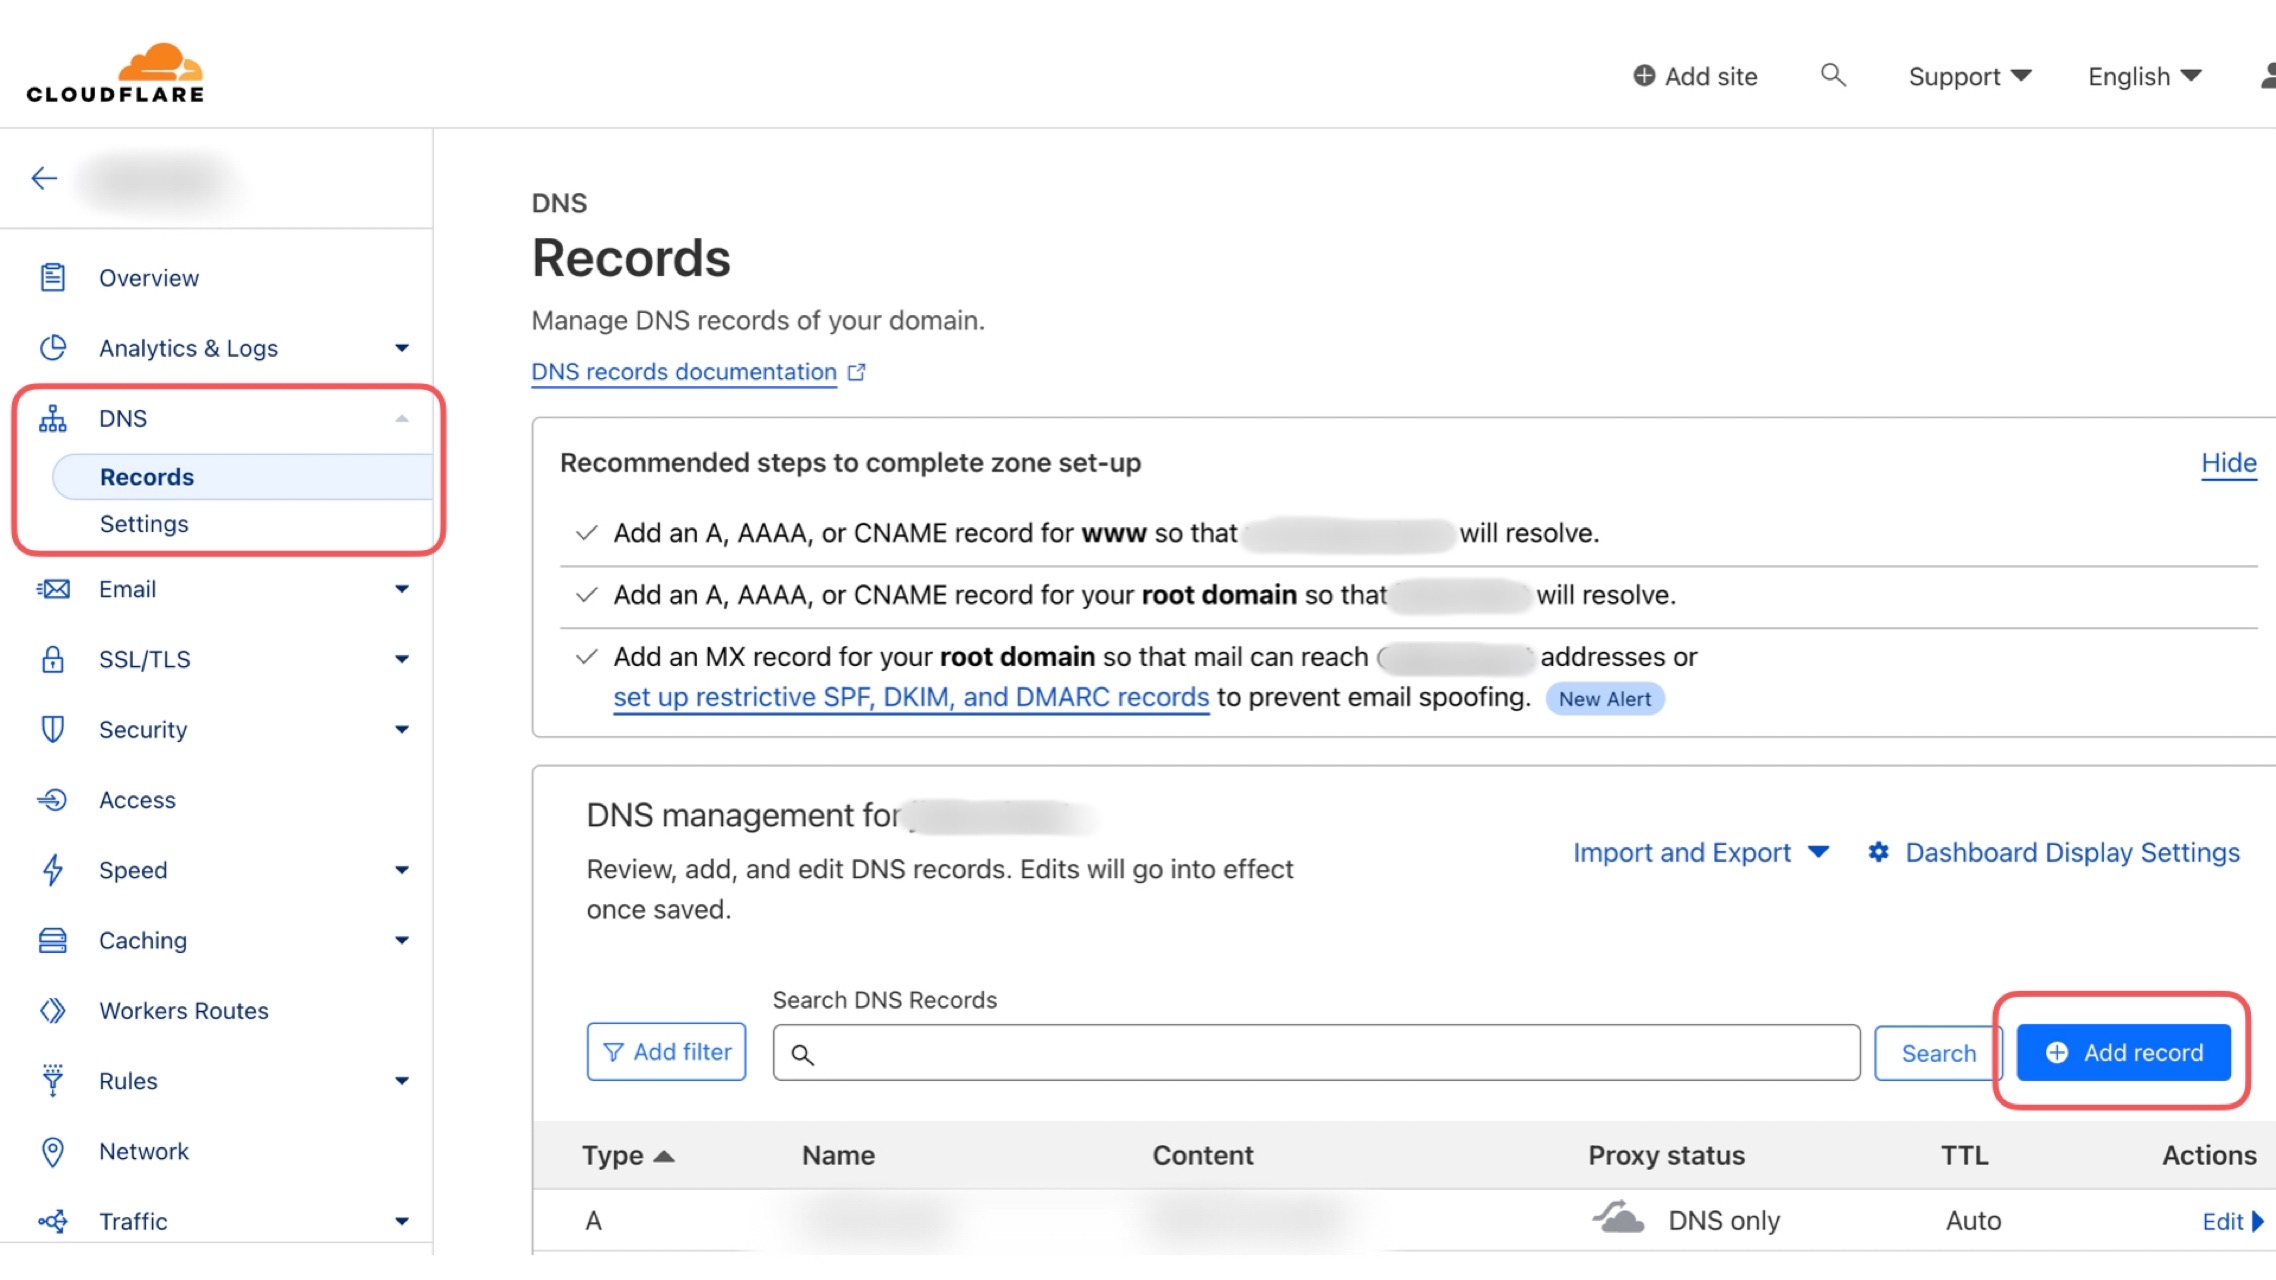
Task: Open DNS Settings in the sidebar
Action: click(144, 524)
